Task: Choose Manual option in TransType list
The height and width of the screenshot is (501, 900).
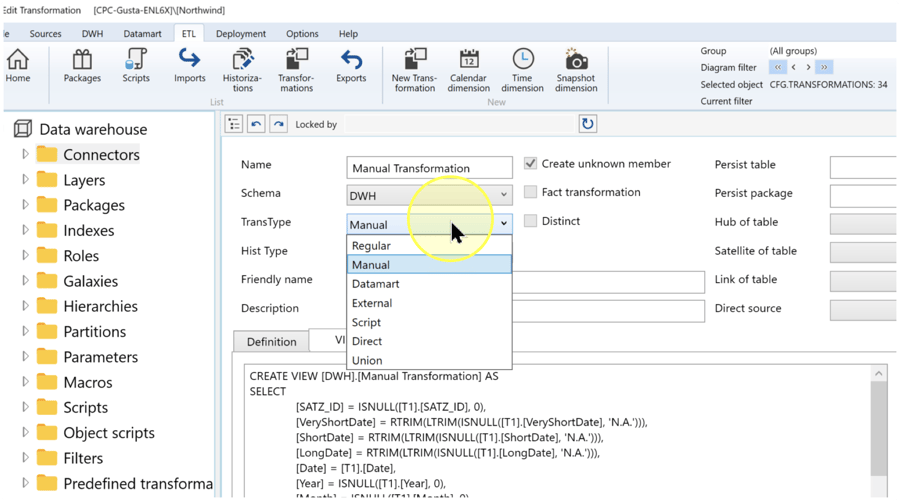Action: pyautogui.click(x=429, y=265)
